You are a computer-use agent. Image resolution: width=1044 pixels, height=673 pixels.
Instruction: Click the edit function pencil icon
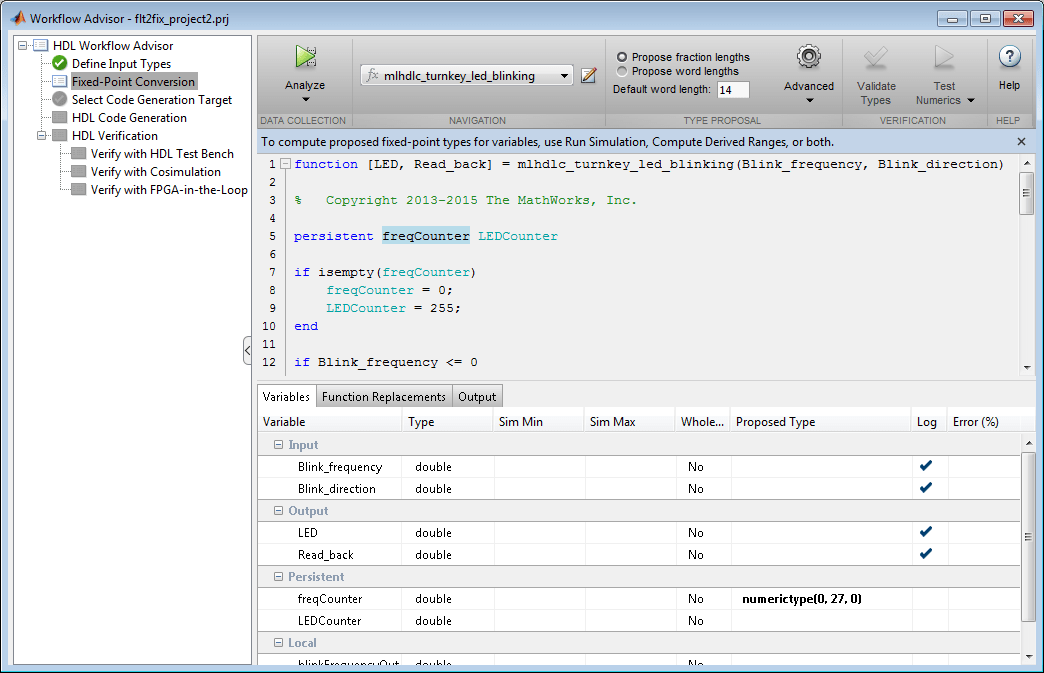[589, 76]
